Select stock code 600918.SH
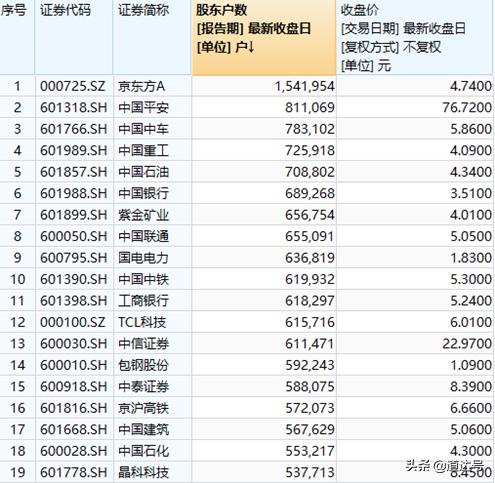495x483 pixels. pos(74,386)
